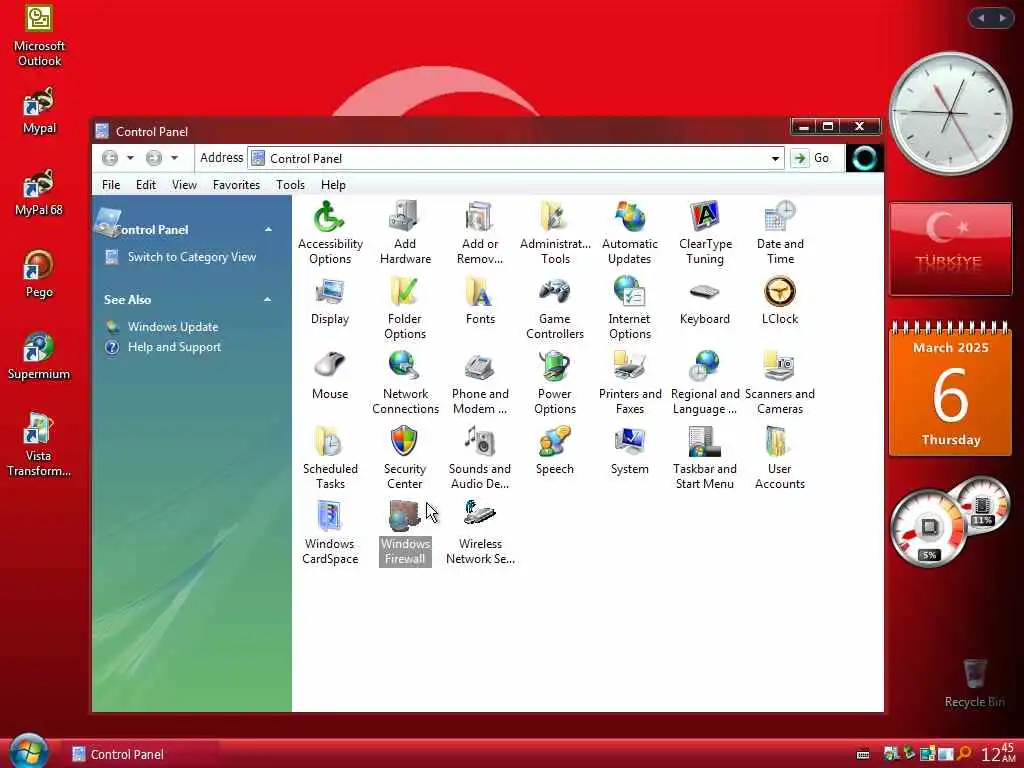The height and width of the screenshot is (768, 1024).
Task: Open the View menu
Action: (184, 185)
